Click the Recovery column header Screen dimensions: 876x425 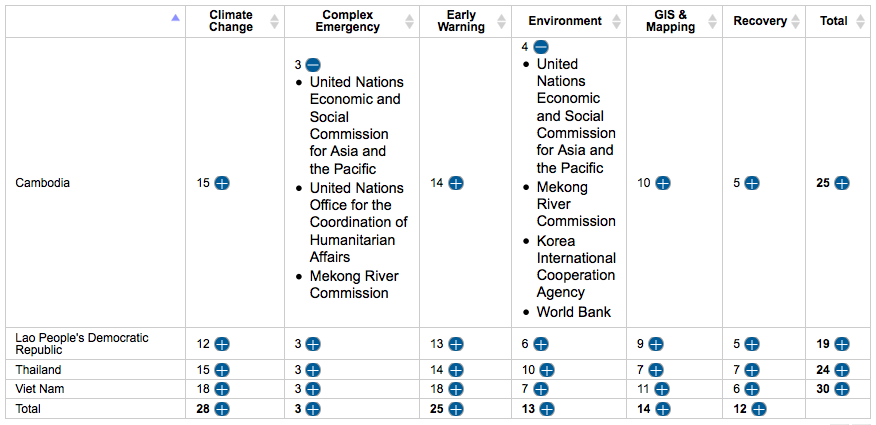pos(760,21)
